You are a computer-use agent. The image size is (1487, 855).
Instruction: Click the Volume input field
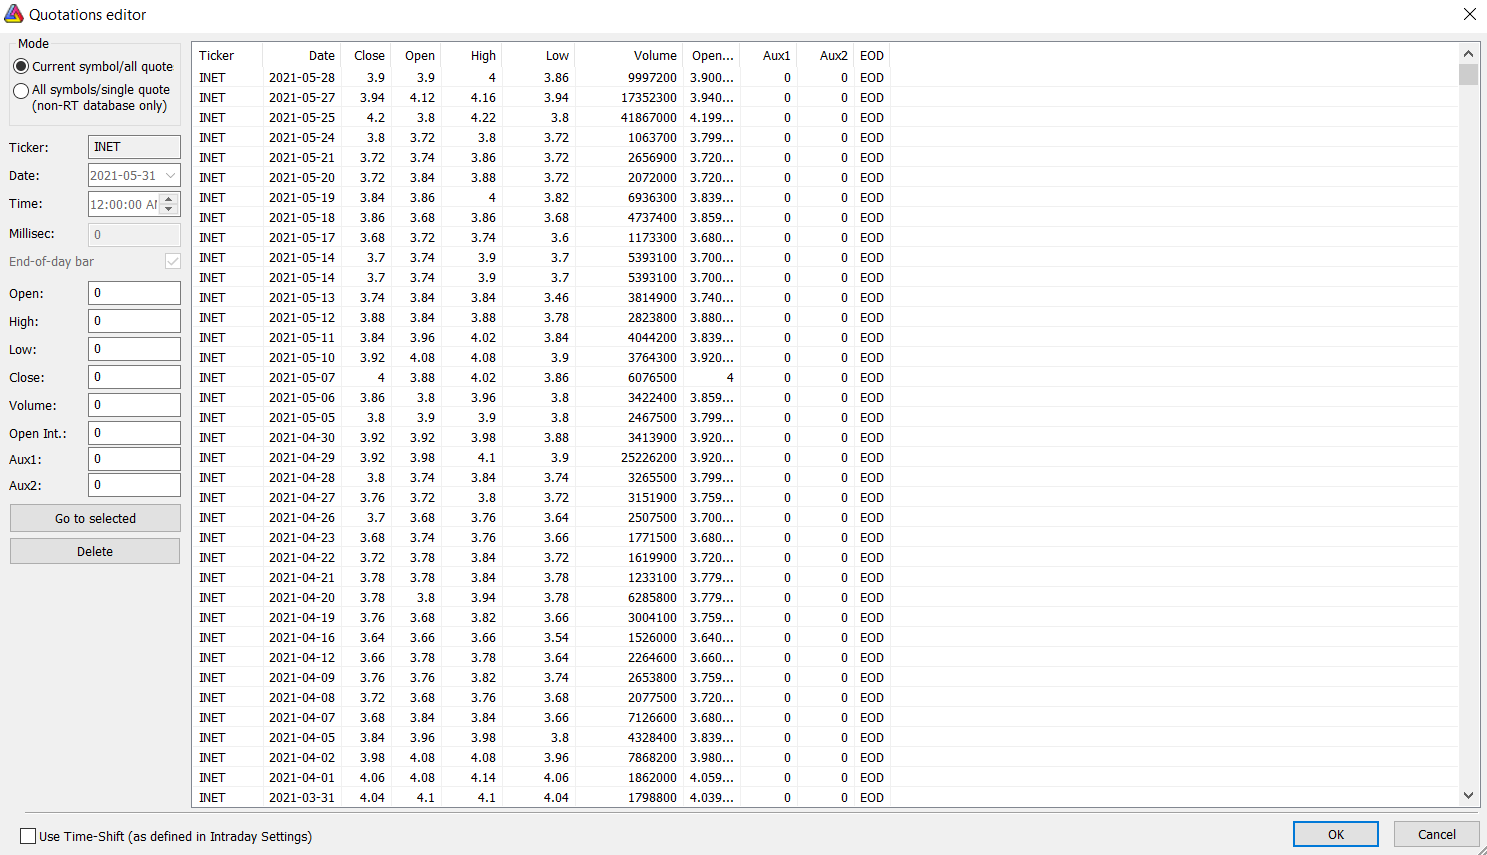coord(134,405)
